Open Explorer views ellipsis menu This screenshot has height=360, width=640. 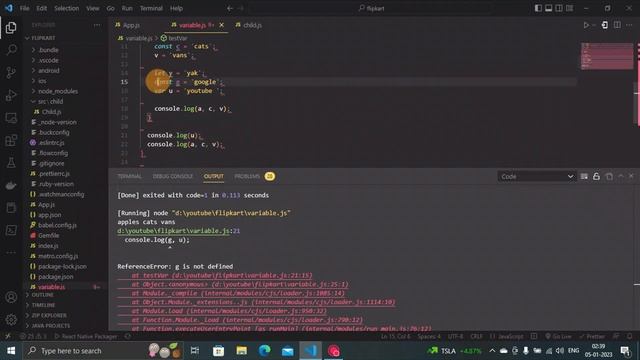pos(97,25)
